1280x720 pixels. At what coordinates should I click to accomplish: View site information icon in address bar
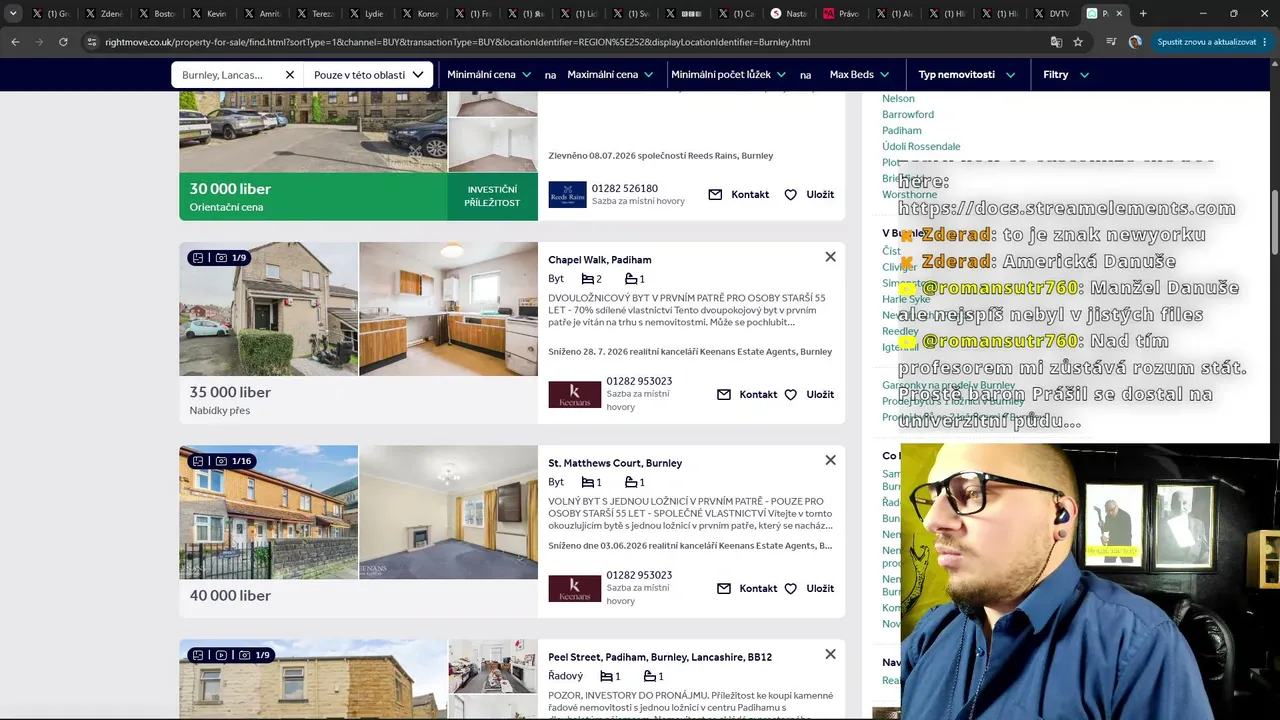(92, 42)
